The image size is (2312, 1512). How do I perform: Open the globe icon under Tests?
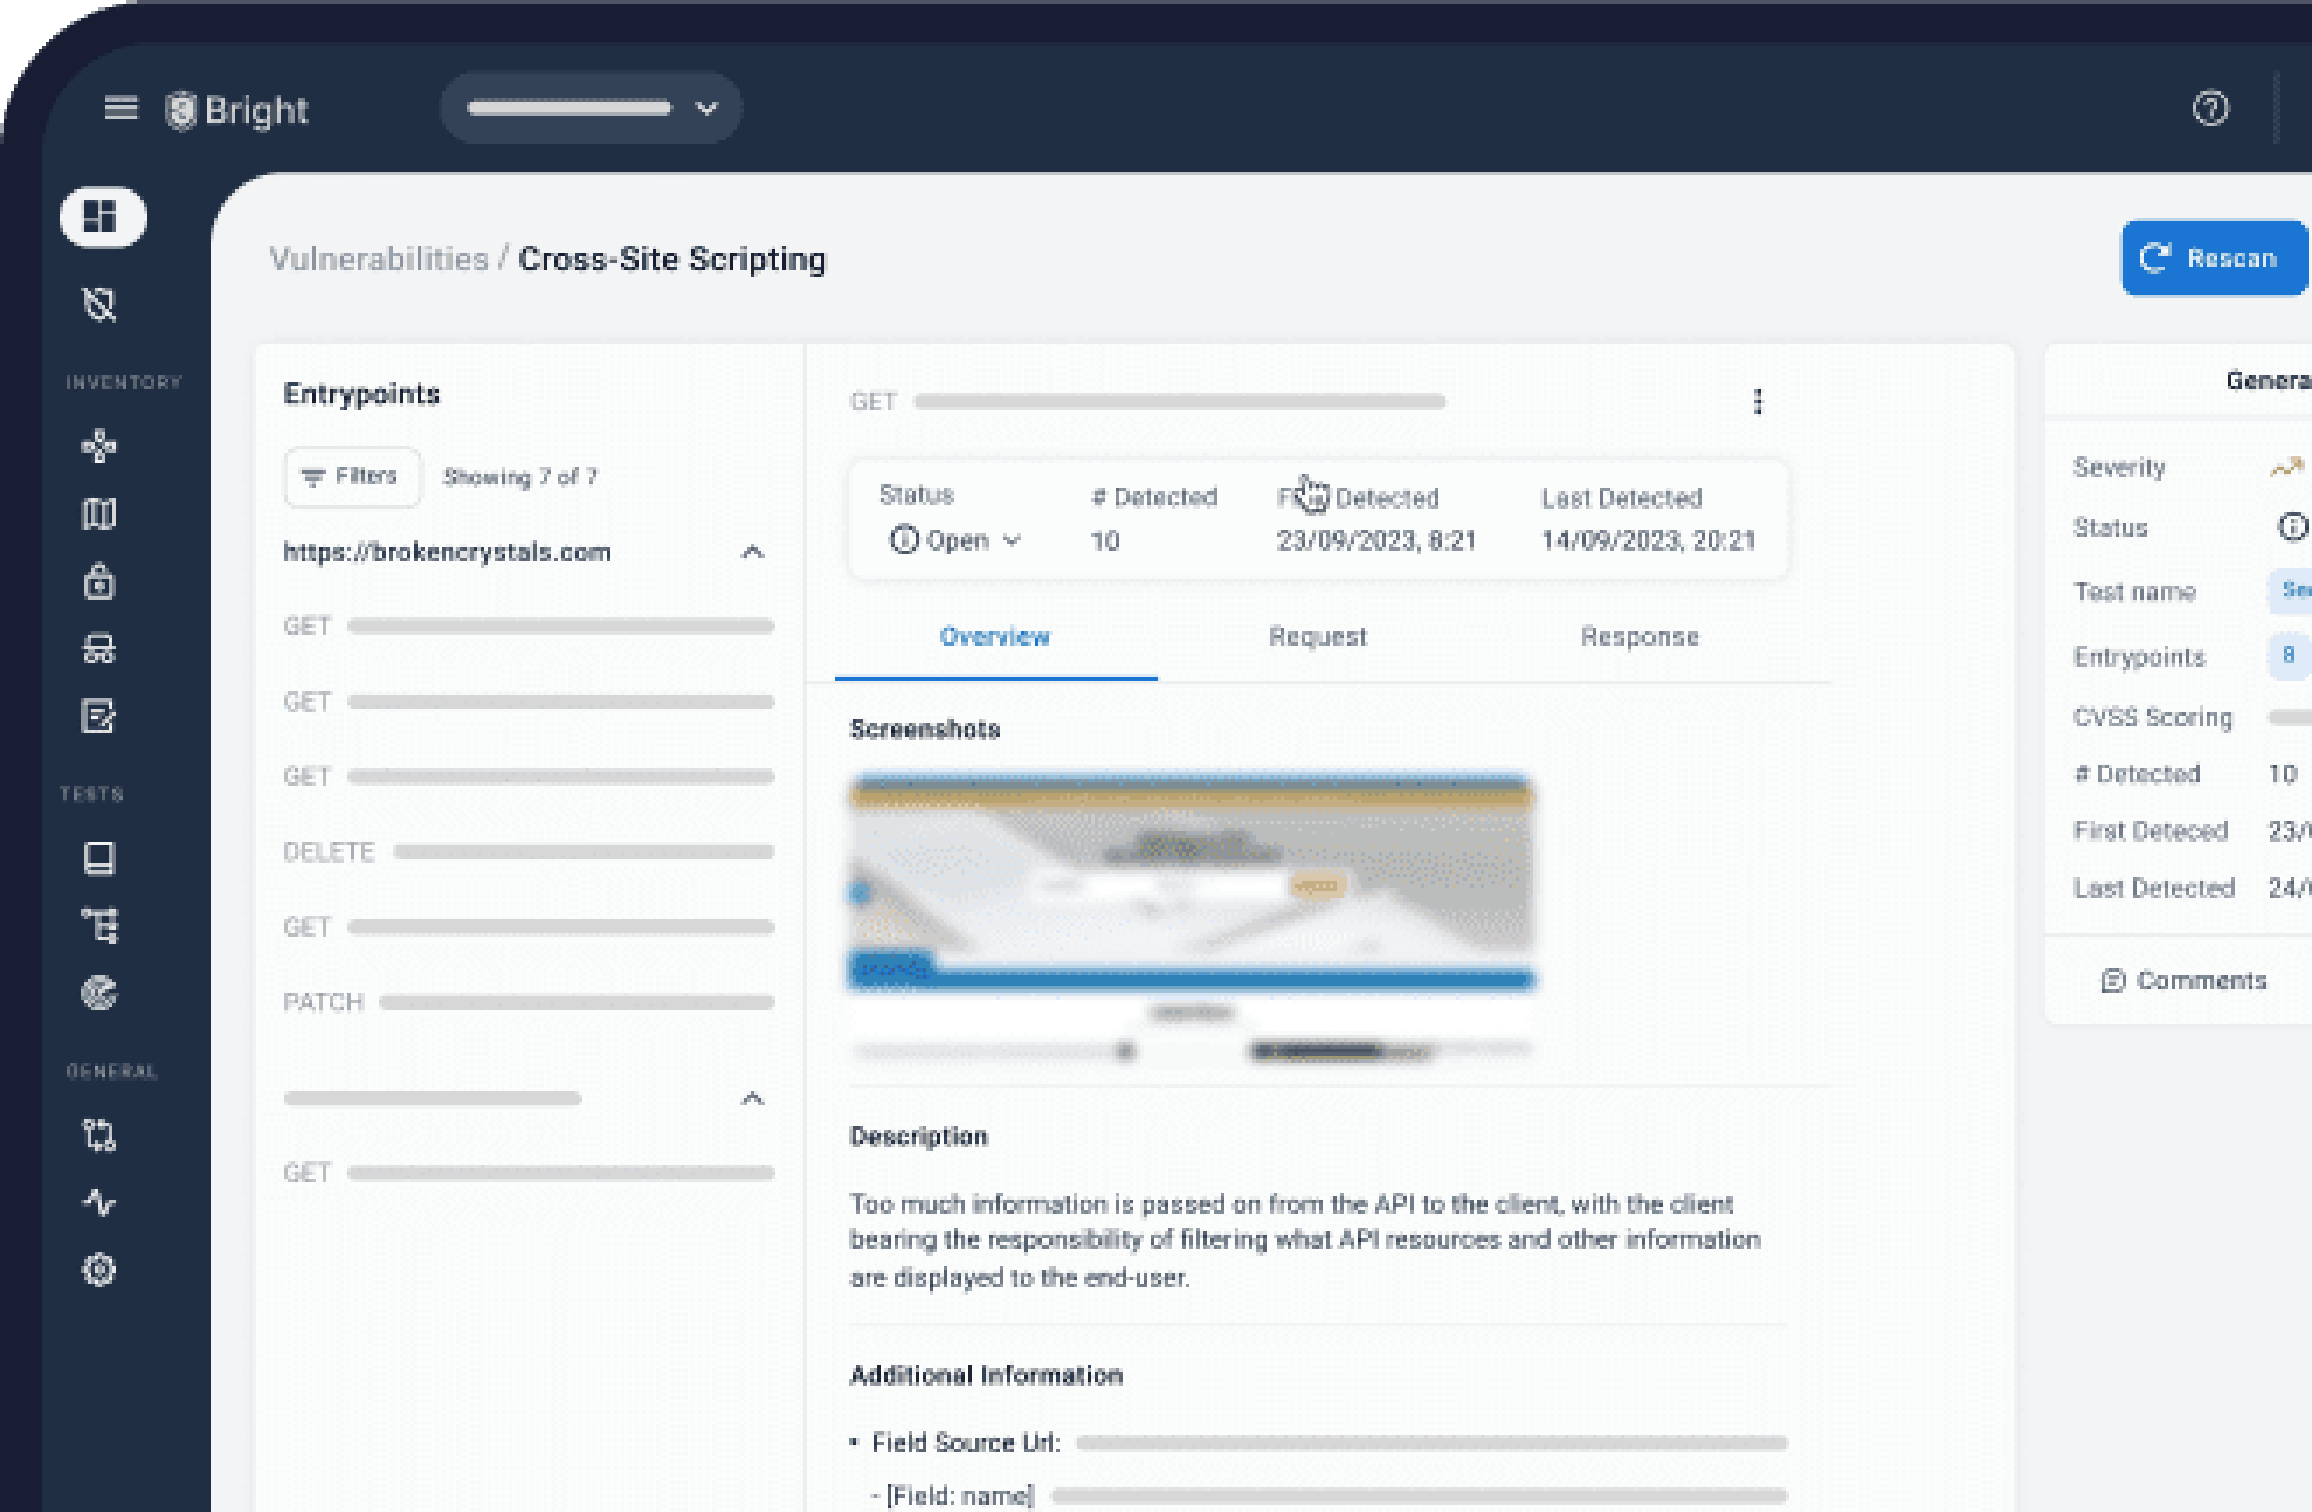(x=99, y=992)
